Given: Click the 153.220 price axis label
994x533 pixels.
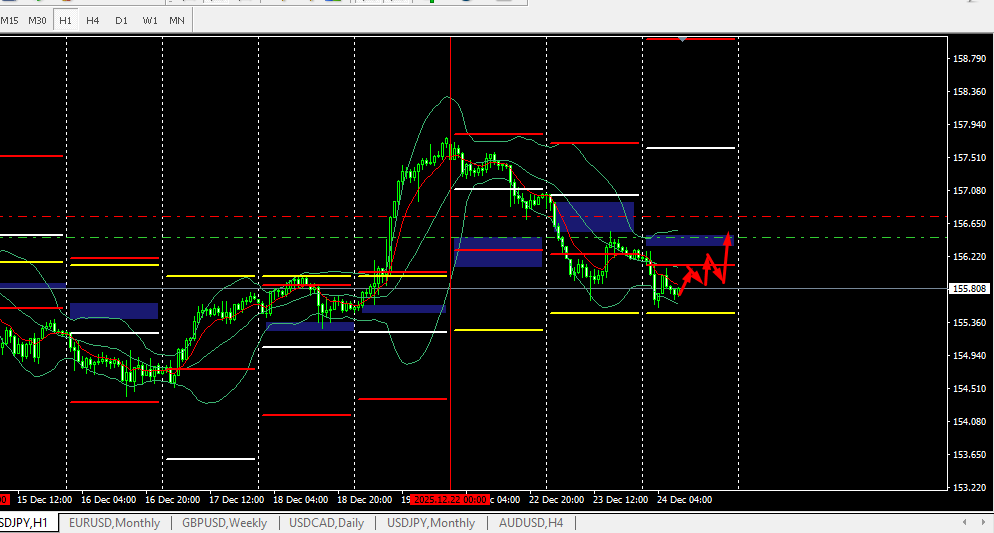Looking at the screenshot, I should [x=970, y=487].
